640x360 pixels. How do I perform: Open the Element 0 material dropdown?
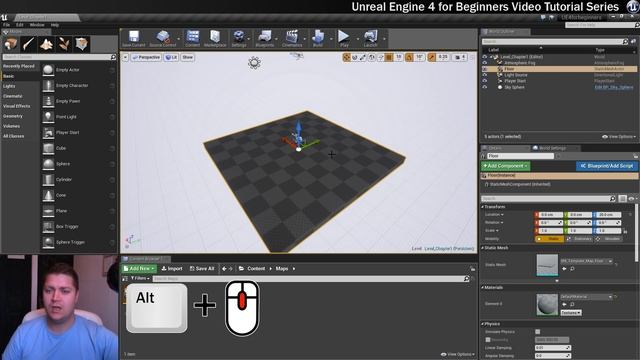click(x=587, y=297)
